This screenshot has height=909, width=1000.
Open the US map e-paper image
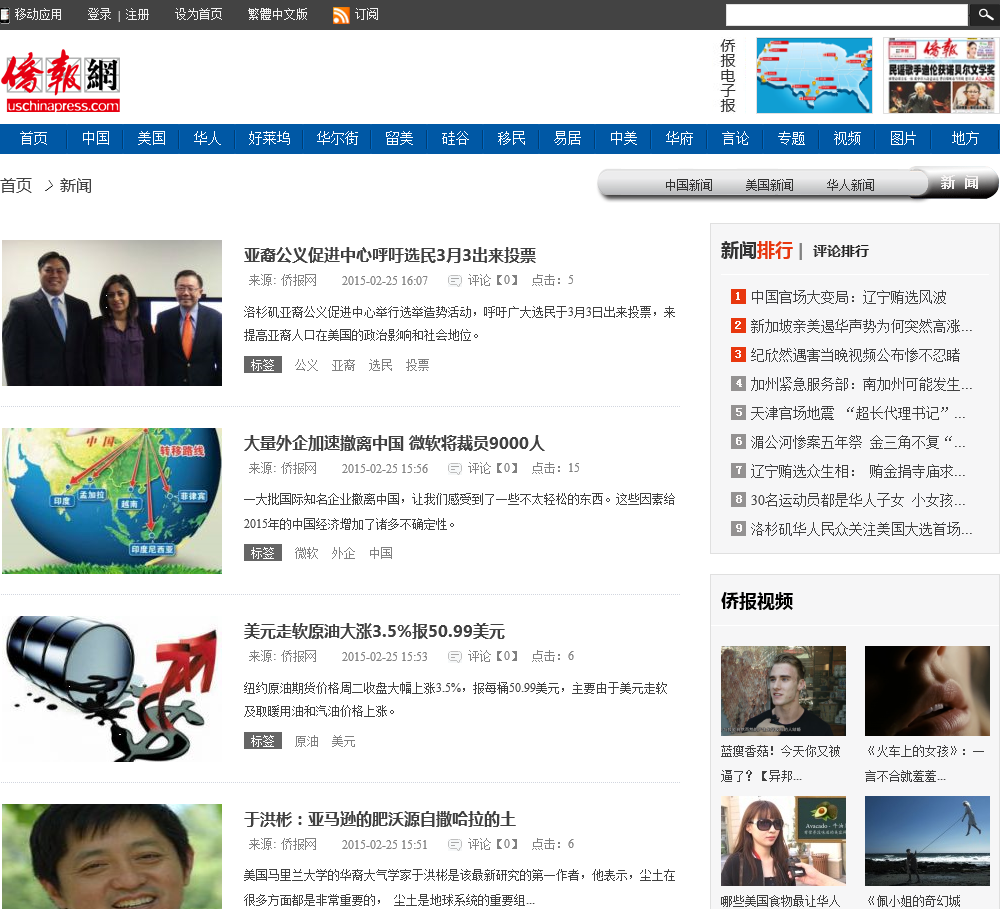[814, 76]
